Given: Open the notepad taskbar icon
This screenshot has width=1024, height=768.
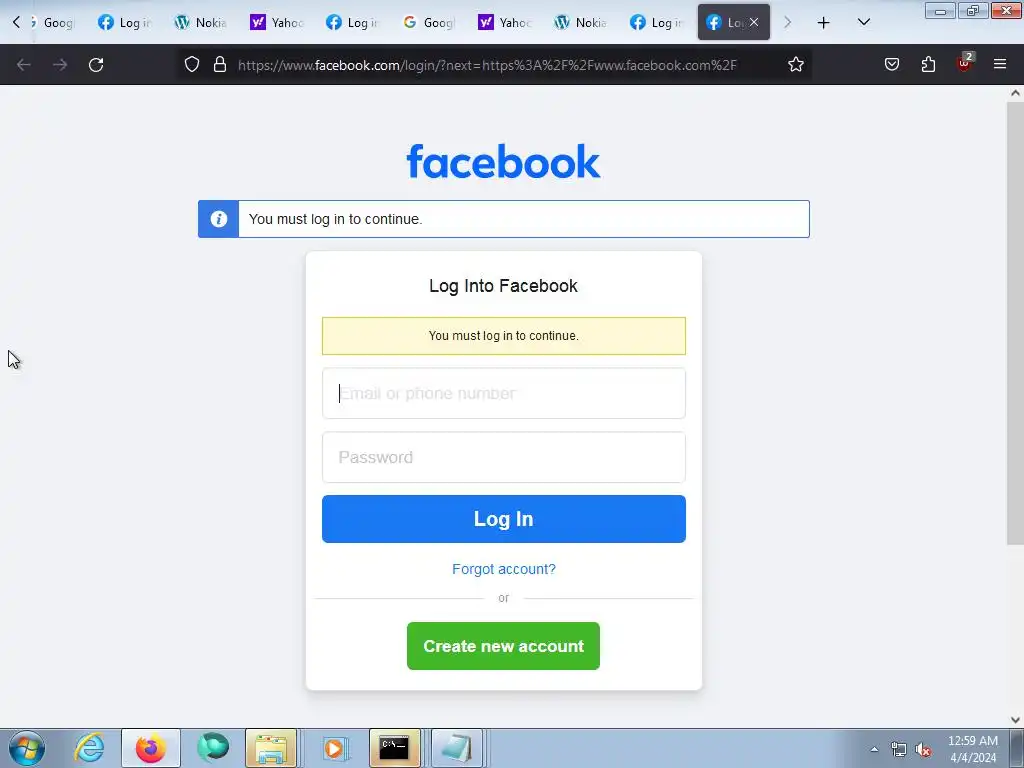Looking at the screenshot, I should 456,748.
